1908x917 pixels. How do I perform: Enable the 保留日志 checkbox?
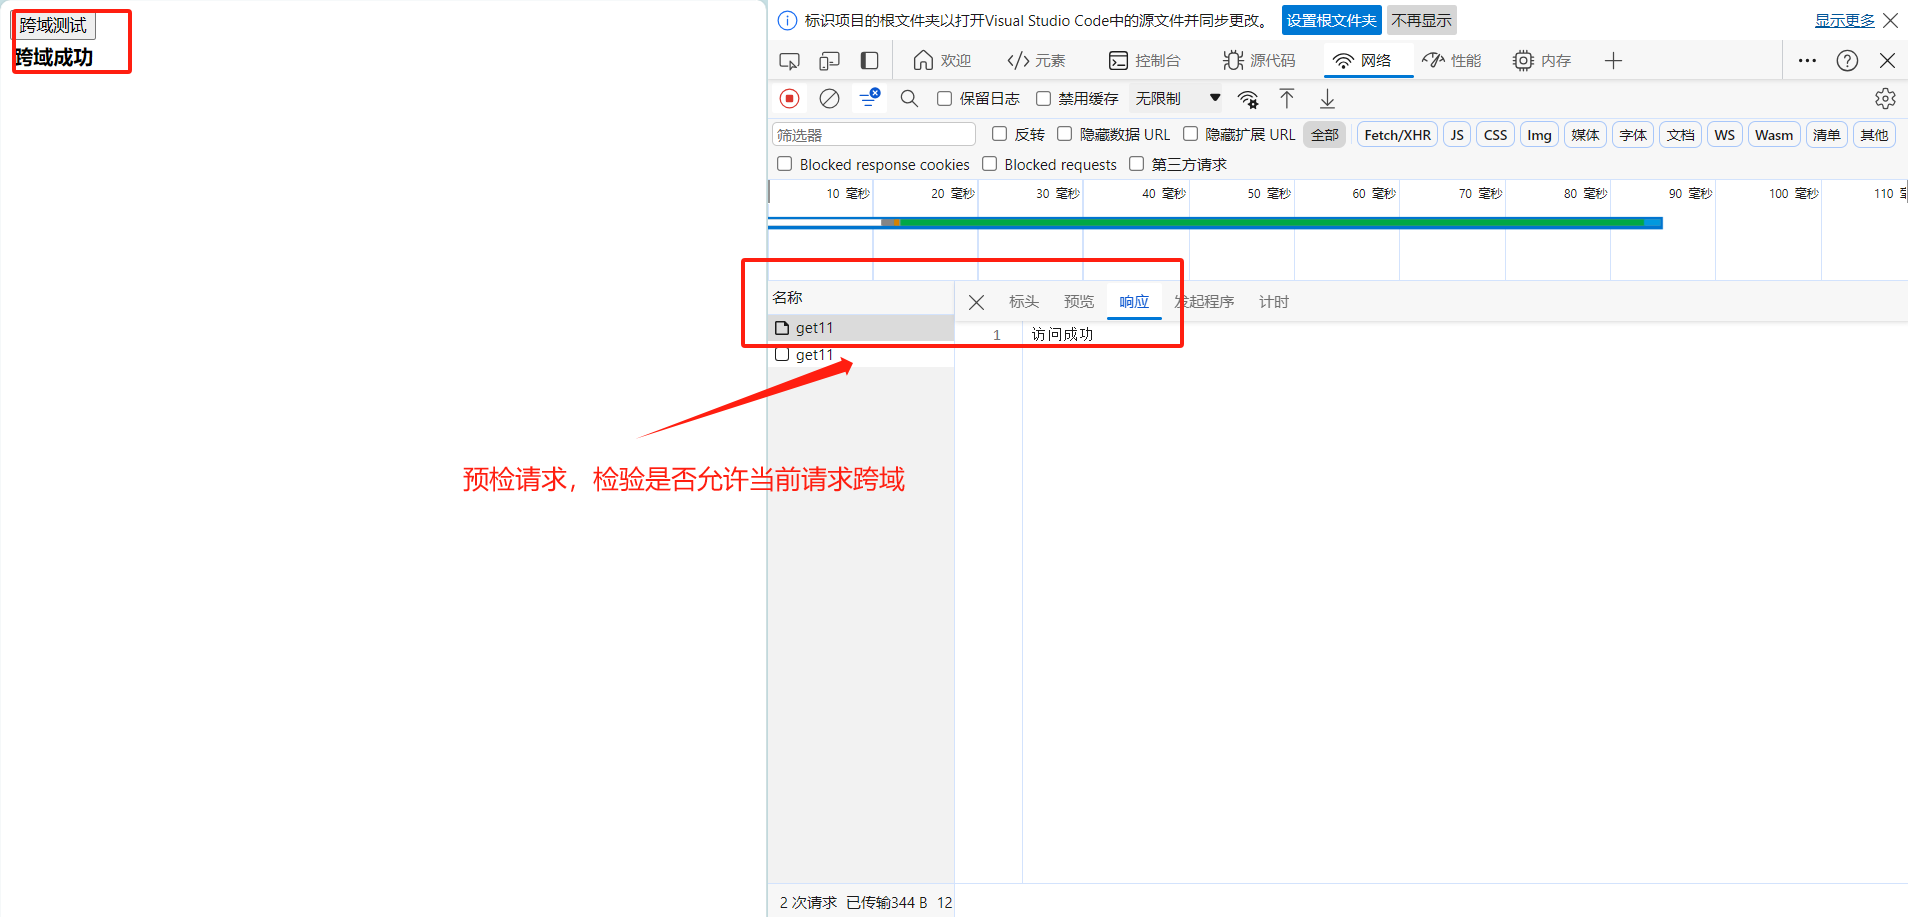tap(944, 98)
